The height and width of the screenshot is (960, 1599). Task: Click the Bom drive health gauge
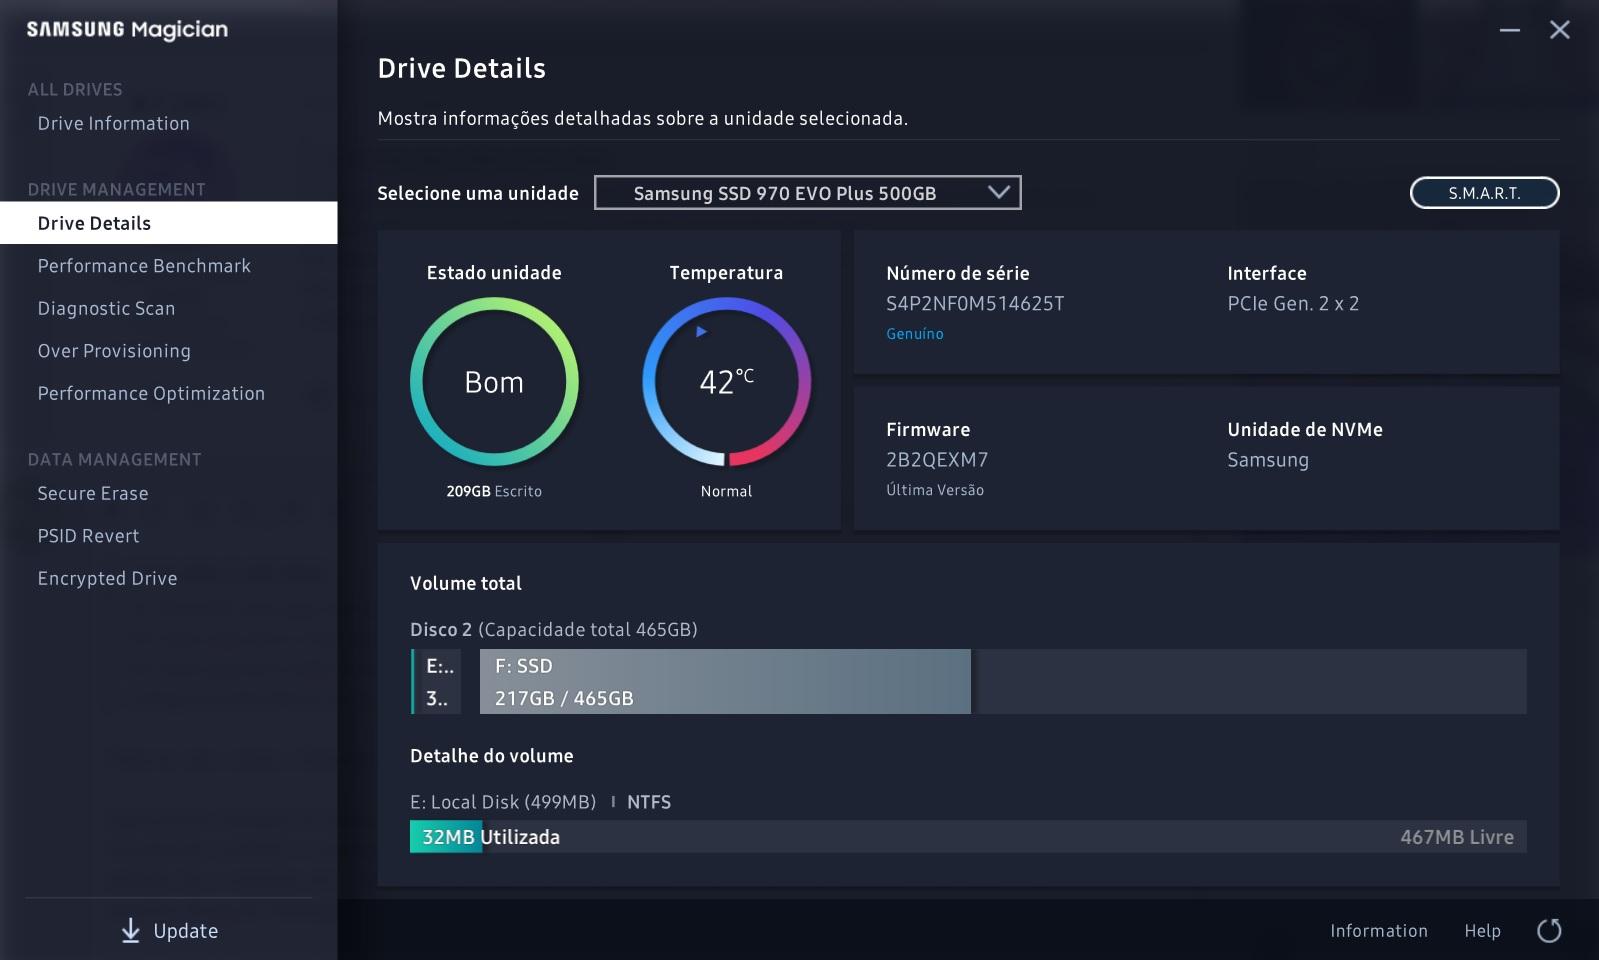coord(494,382)
